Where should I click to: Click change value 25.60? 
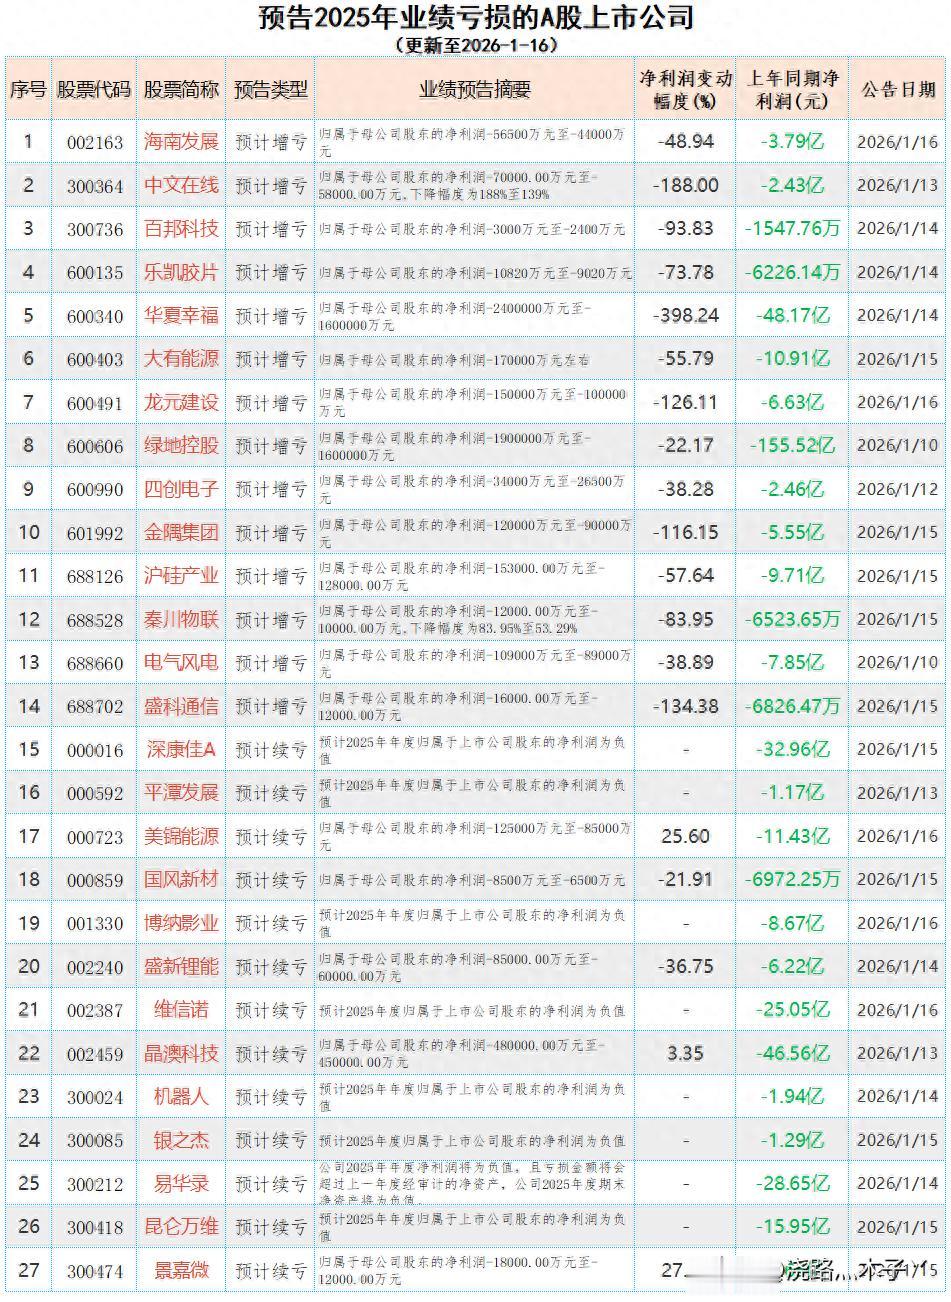click(686, 836)
